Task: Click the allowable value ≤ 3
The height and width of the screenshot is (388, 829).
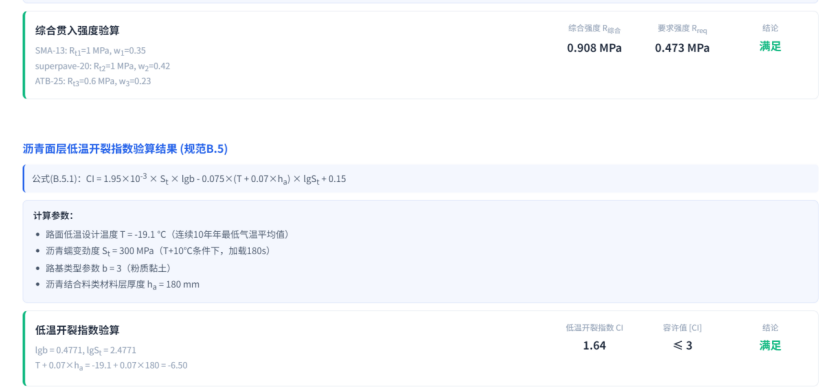Action: [x=682, y=346]
